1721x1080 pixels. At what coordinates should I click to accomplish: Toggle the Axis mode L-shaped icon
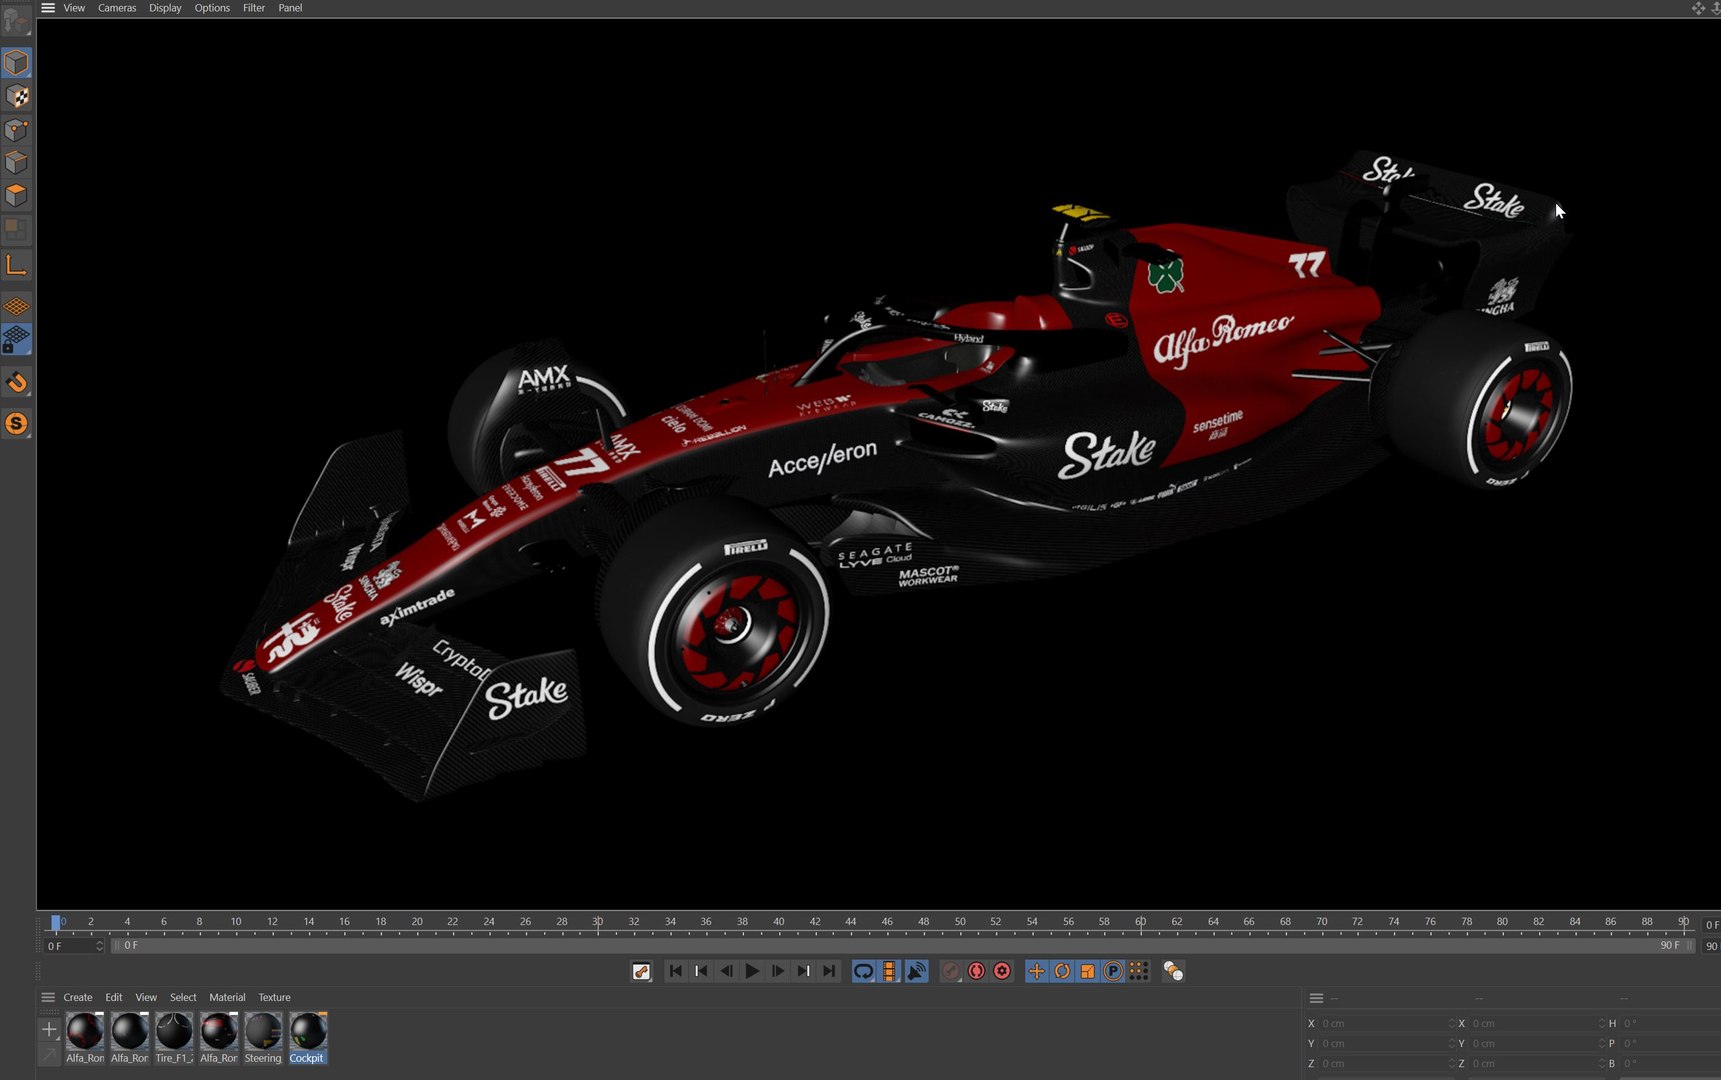16,265
